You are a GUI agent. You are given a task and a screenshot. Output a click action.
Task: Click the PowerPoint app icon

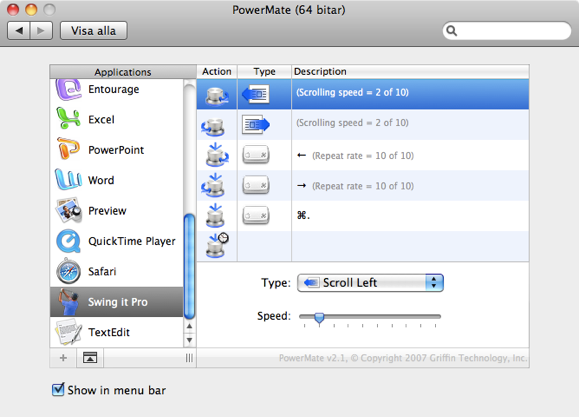pyautogui.click(x=68, y=148)
